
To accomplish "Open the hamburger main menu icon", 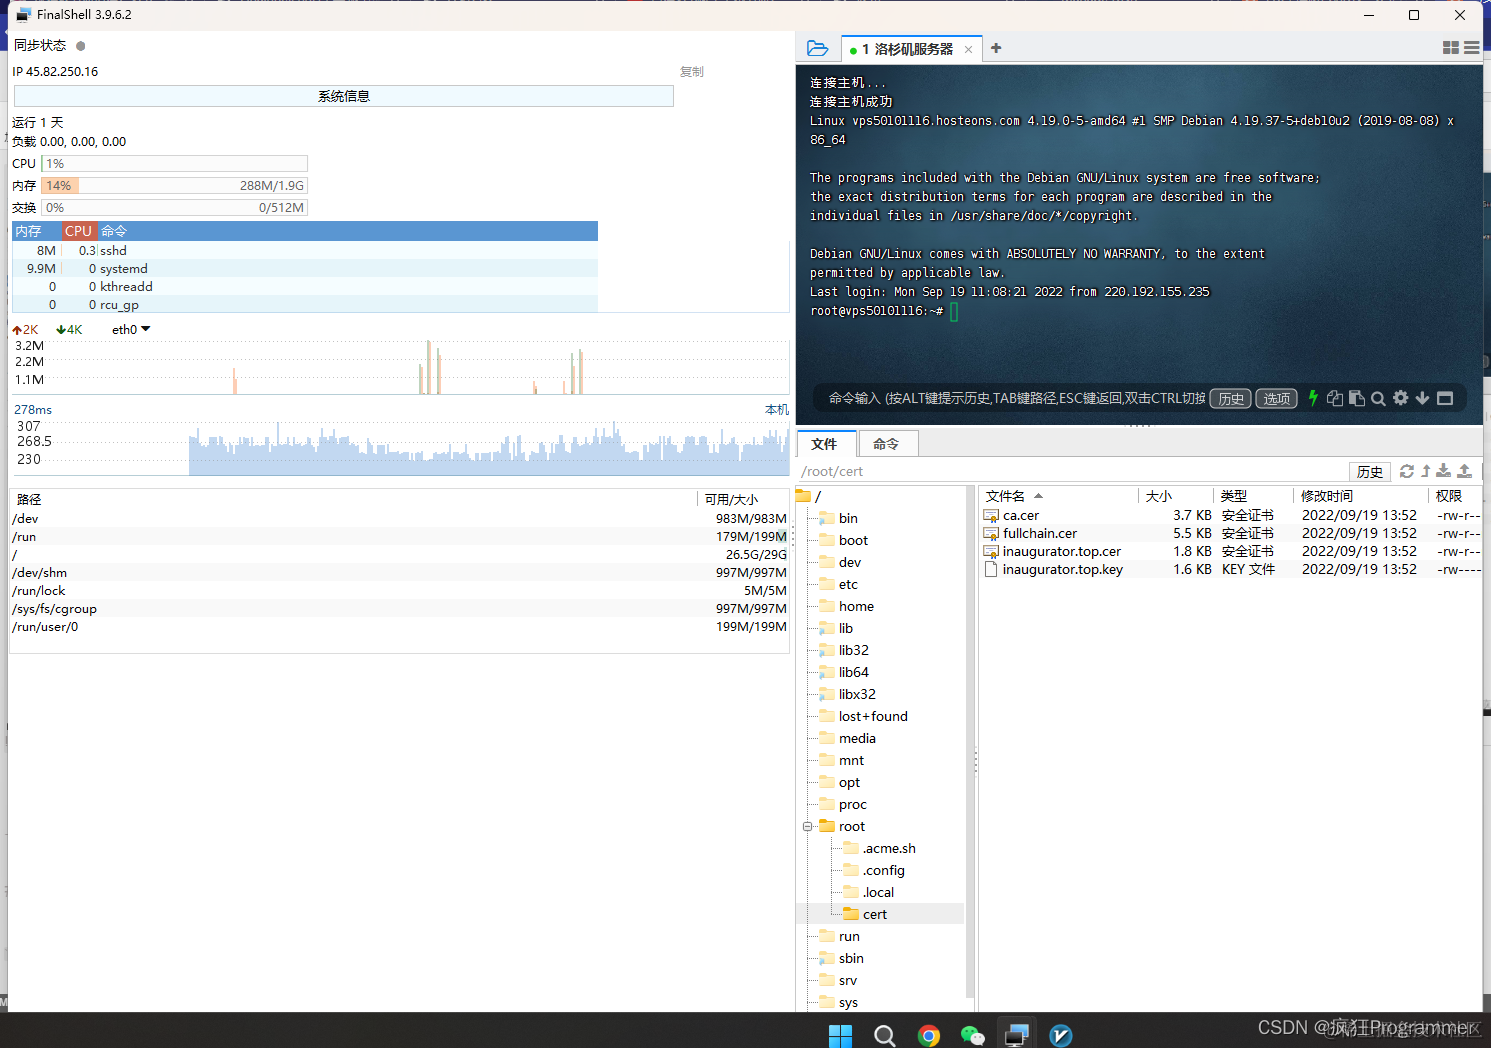I will (x=1472, y=48).
